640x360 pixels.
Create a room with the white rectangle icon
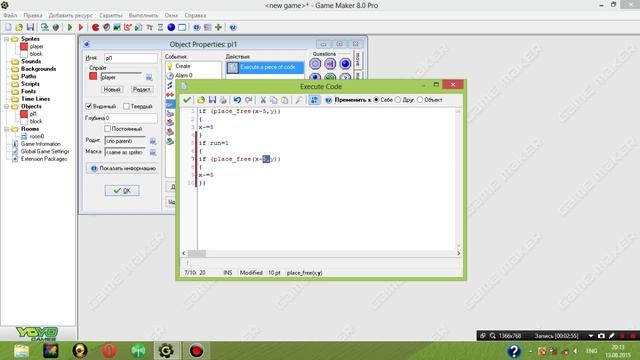tap(182, 27)
